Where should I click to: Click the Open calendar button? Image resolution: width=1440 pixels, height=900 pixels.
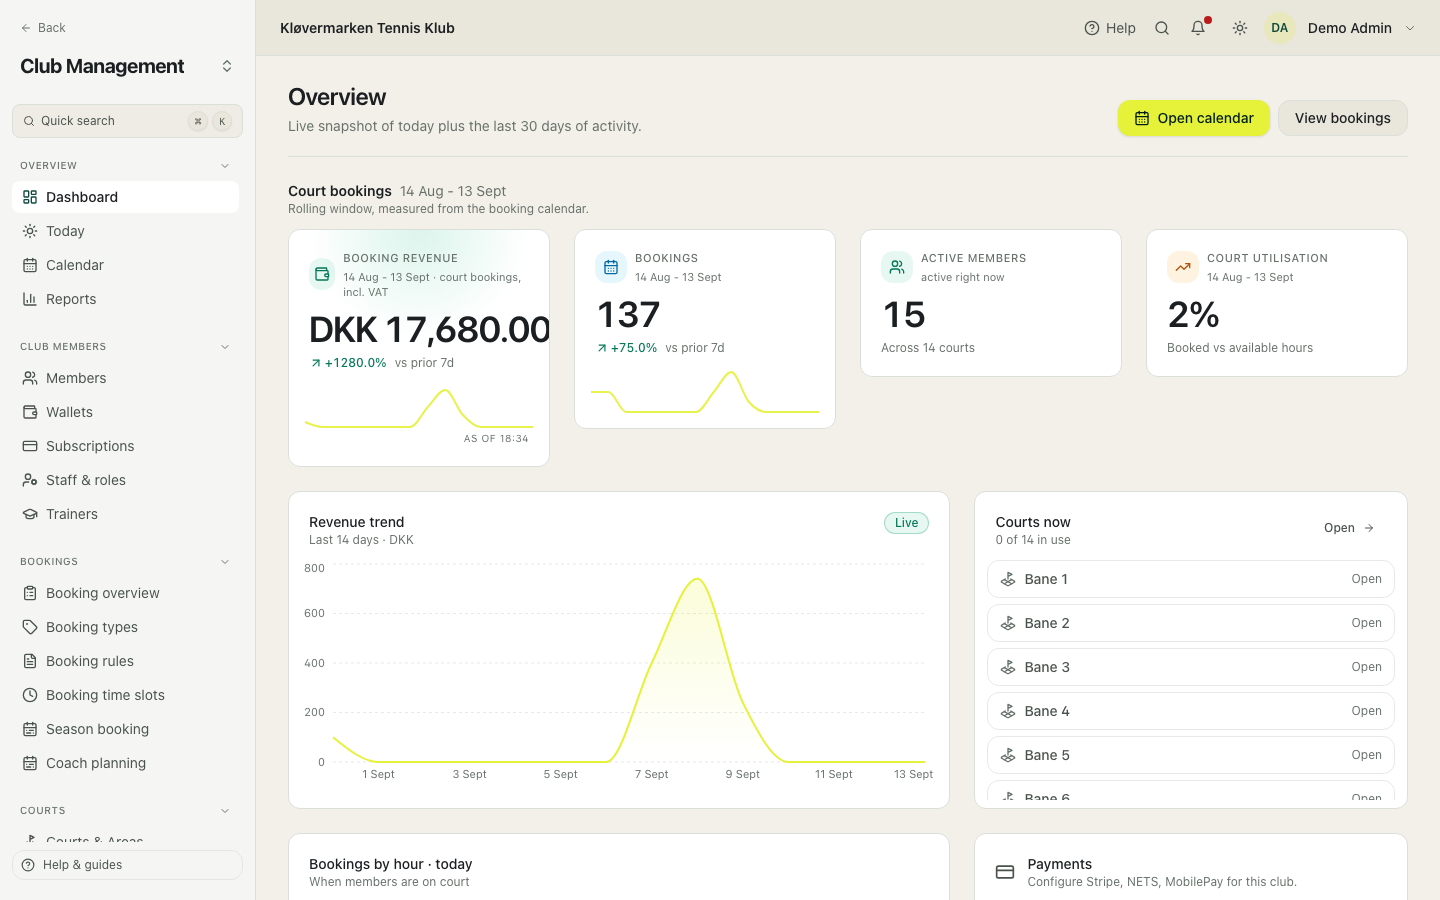click(x=1194, y=118)
